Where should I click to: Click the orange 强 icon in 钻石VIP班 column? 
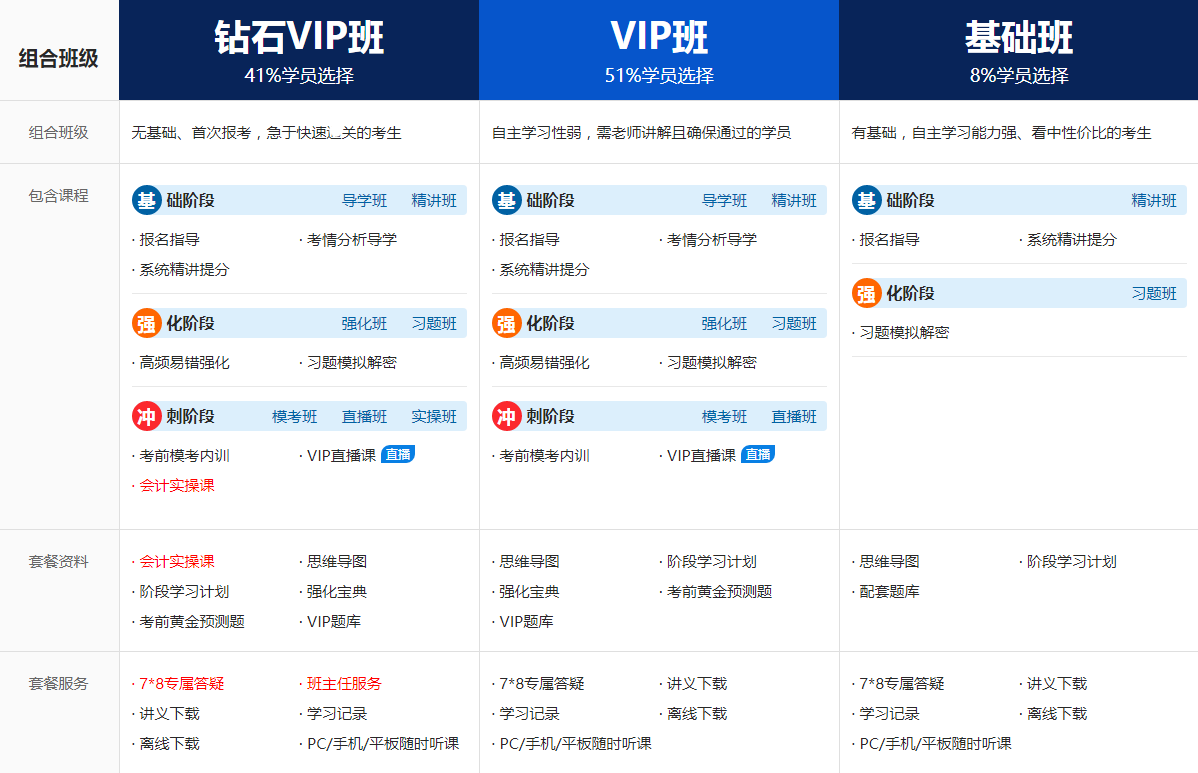[147, 323]
